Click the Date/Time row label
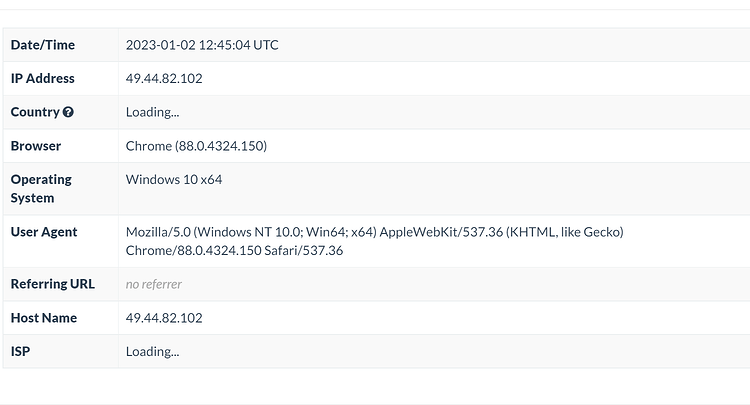Viewport: 750px width, 405px height. click(43, 45)
